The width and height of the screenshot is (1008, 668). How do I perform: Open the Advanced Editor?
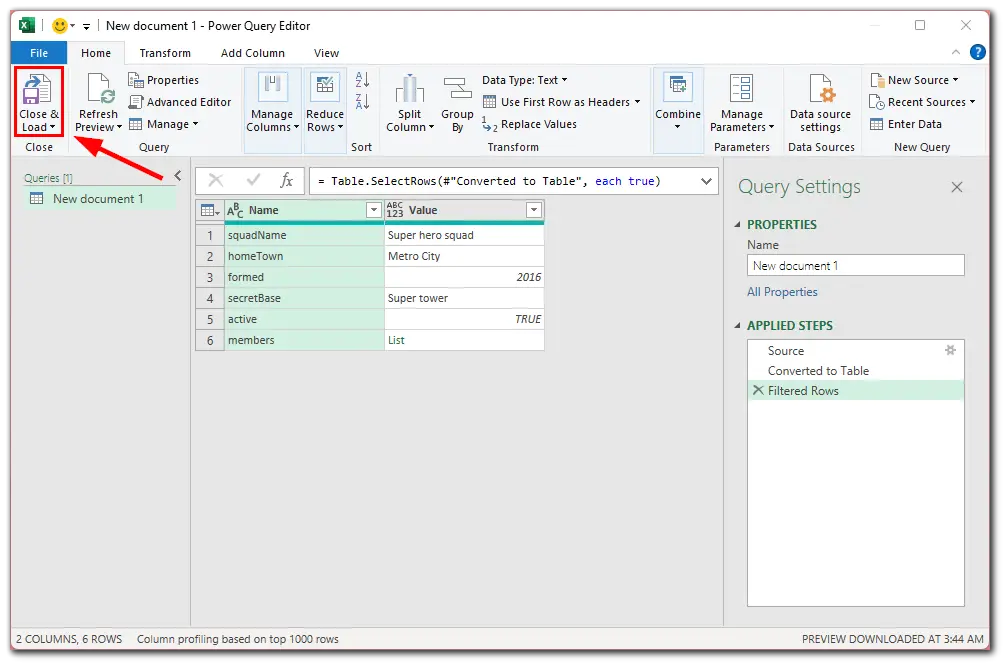pos(180,102)
